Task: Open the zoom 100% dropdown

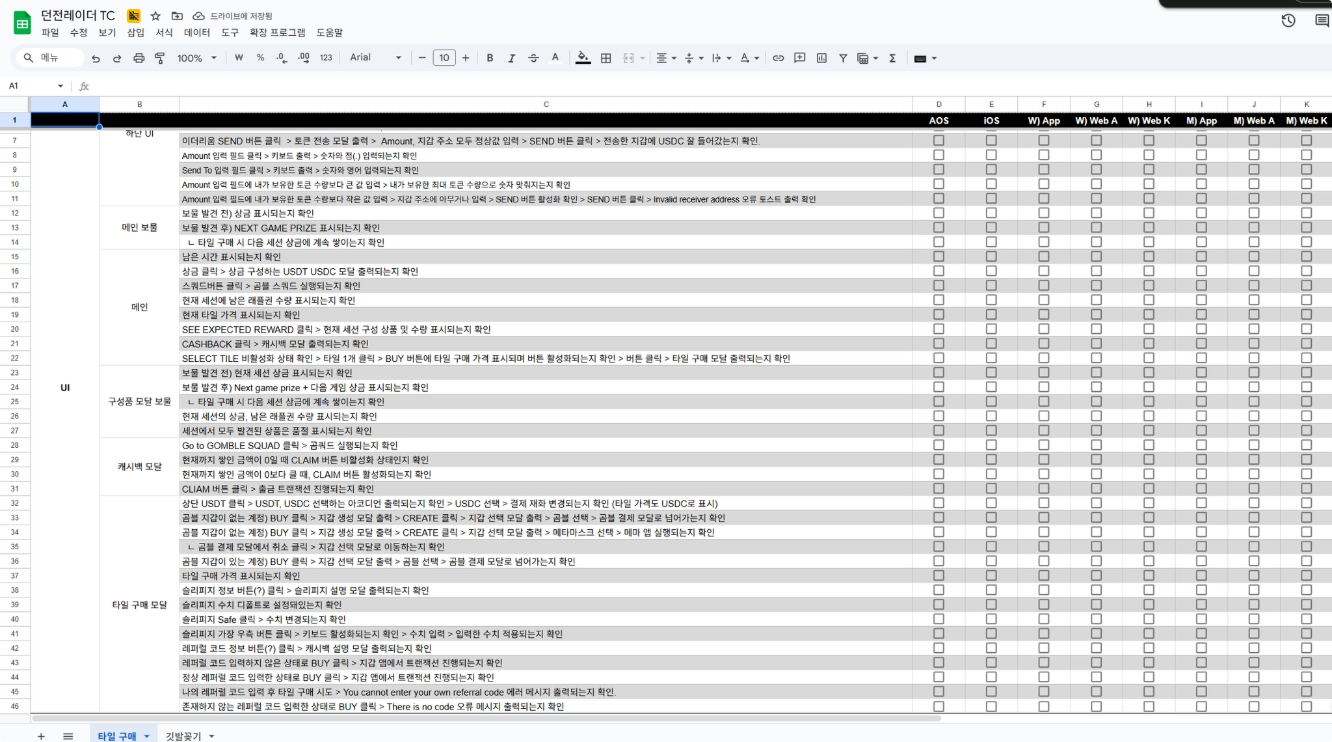Action: pyautogui.click(x=197, y=58)
